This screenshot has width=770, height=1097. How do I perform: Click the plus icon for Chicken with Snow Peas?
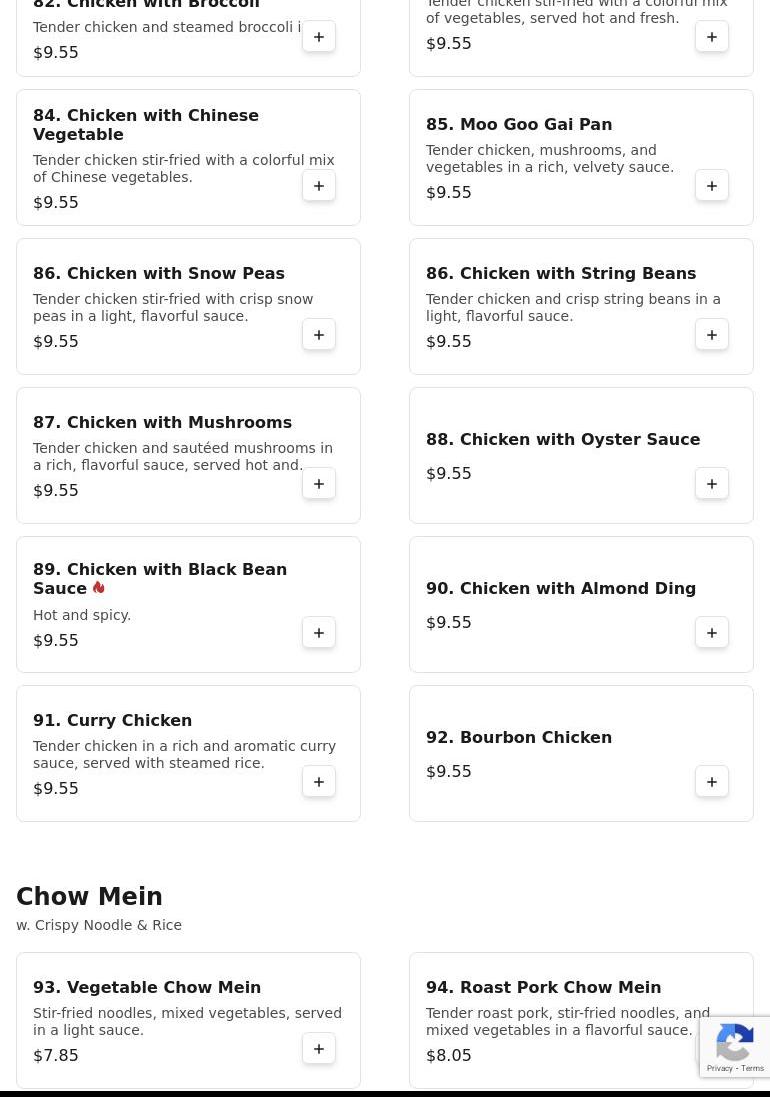(319, 335)
